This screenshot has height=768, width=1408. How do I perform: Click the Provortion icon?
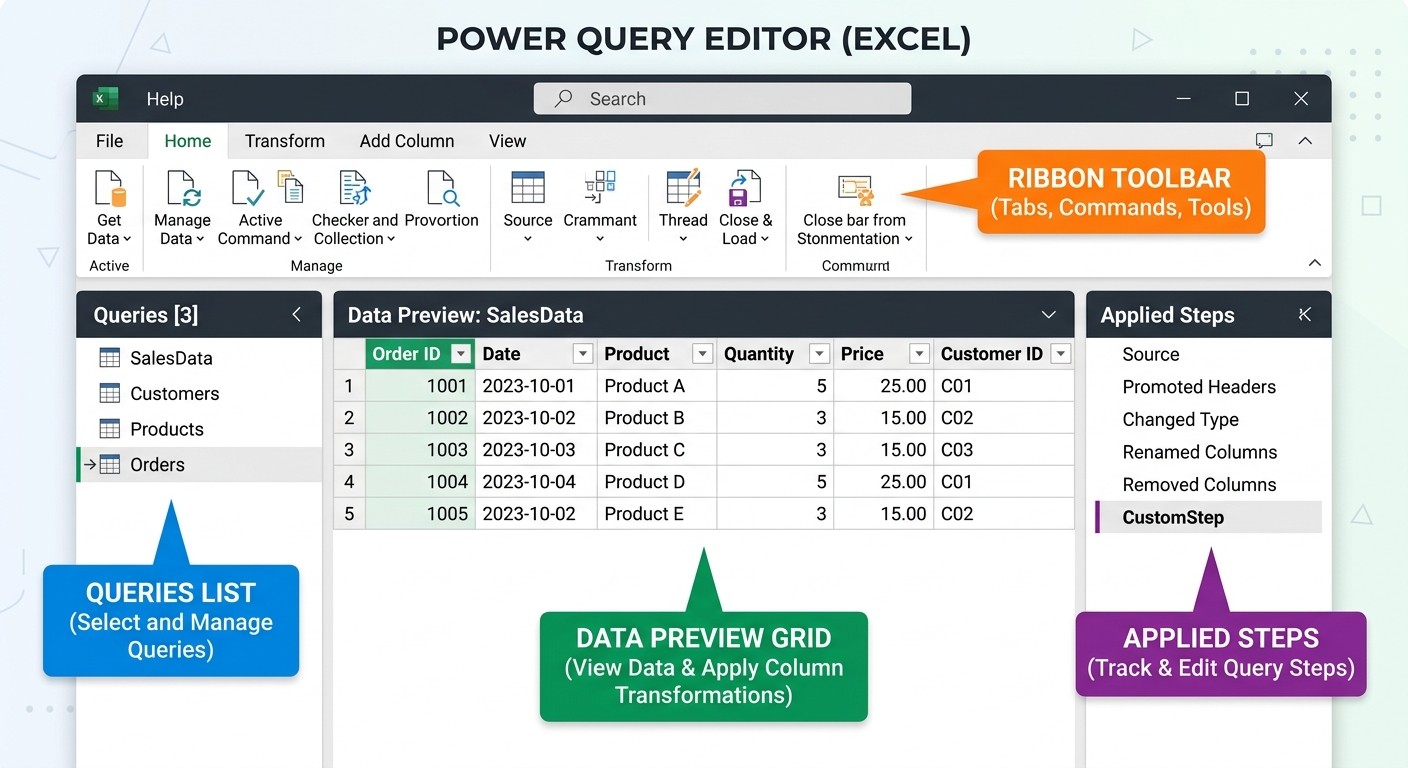(442, 189)
